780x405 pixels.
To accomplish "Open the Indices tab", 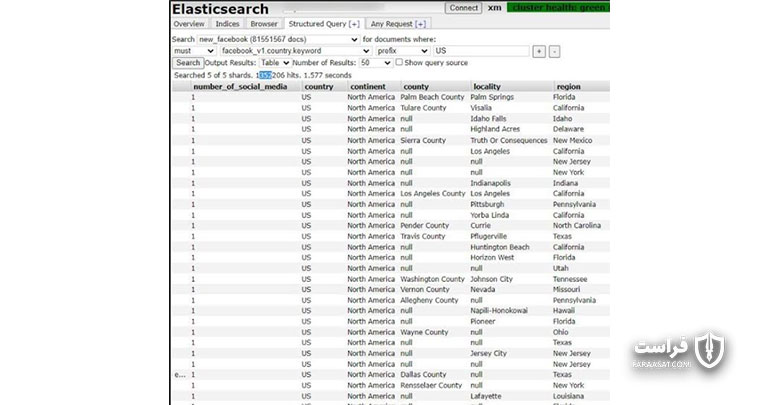I will click(x=227, y=24).
